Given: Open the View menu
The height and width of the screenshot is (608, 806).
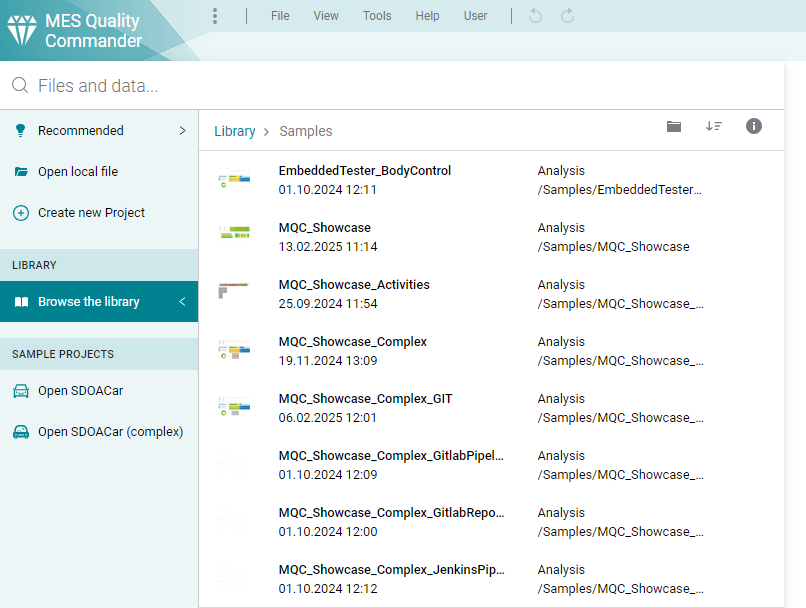Looking at the screenshot, I should click(326, 16).
